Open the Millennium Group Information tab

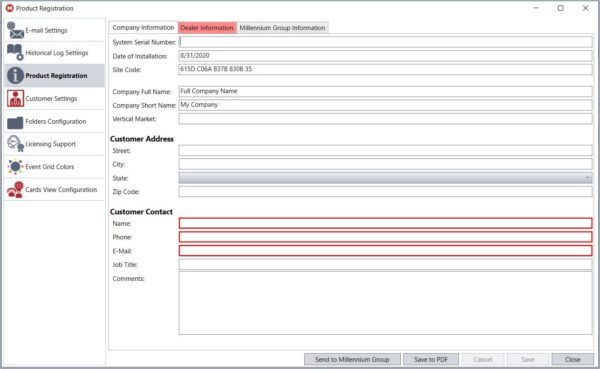pos(282,28)
